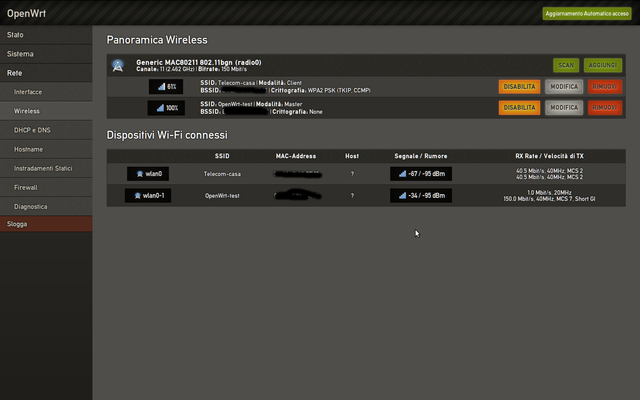Click the wlan0 interface badge

point(148,174)
